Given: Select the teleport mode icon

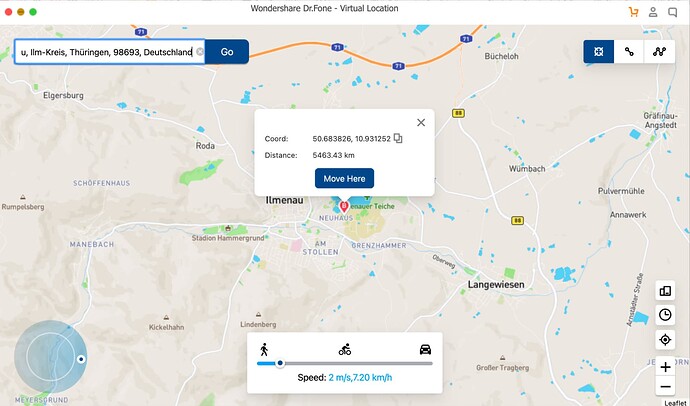Looking at the screenshot, I should [x=598, y=51].
